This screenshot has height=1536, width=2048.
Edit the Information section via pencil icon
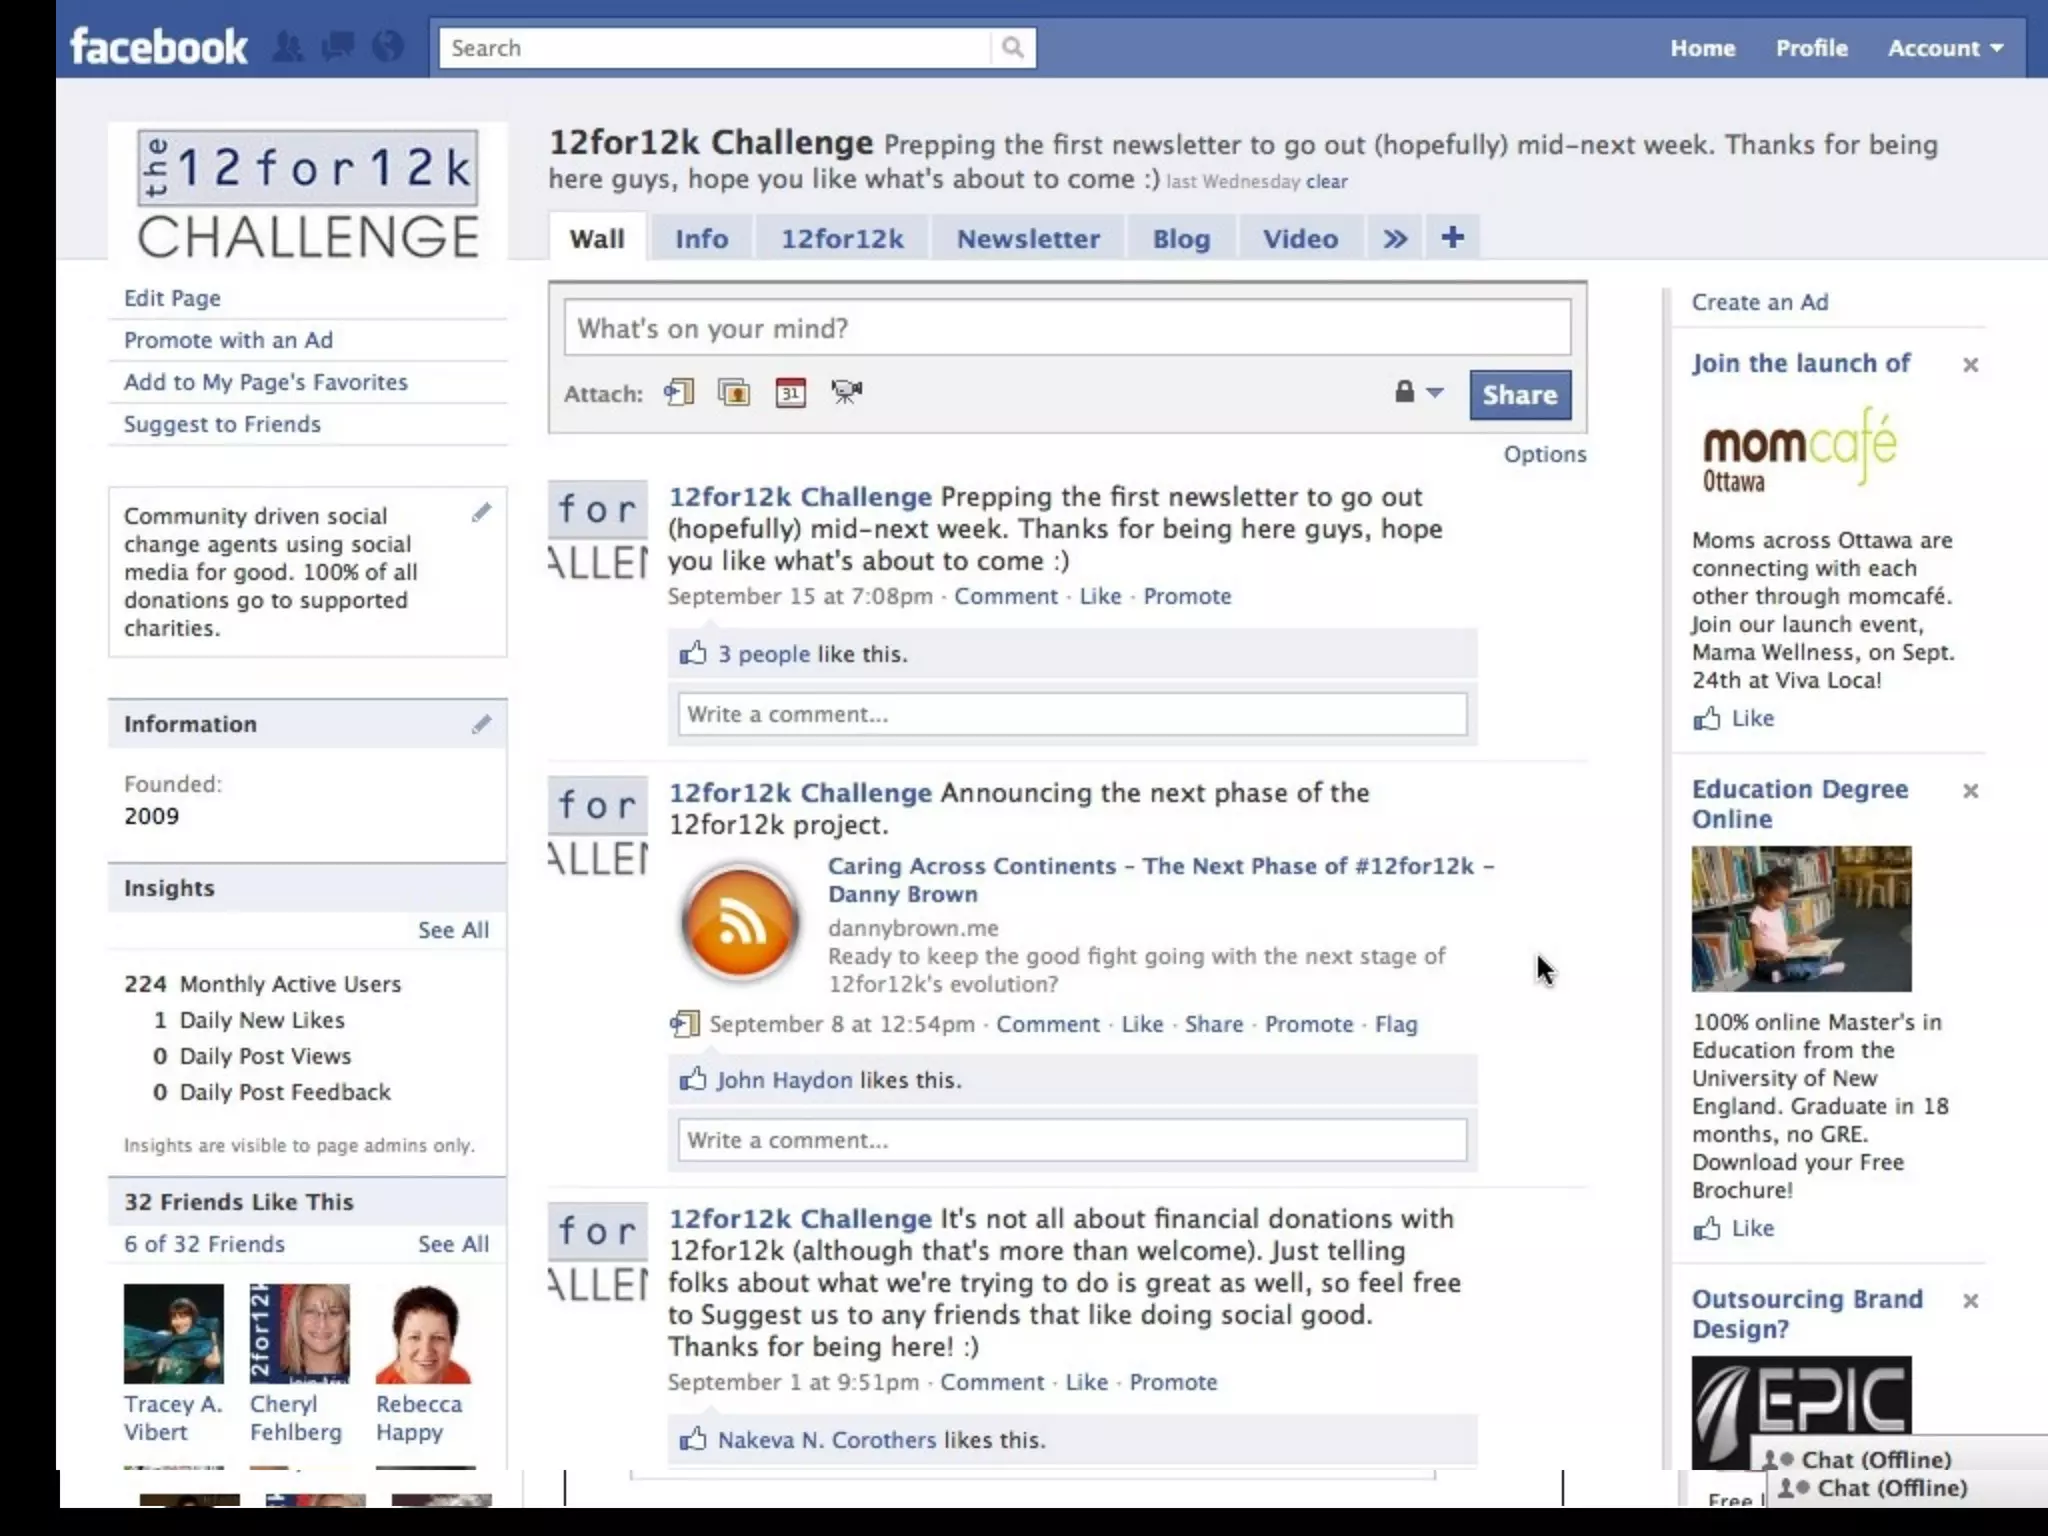coord(481,724)
